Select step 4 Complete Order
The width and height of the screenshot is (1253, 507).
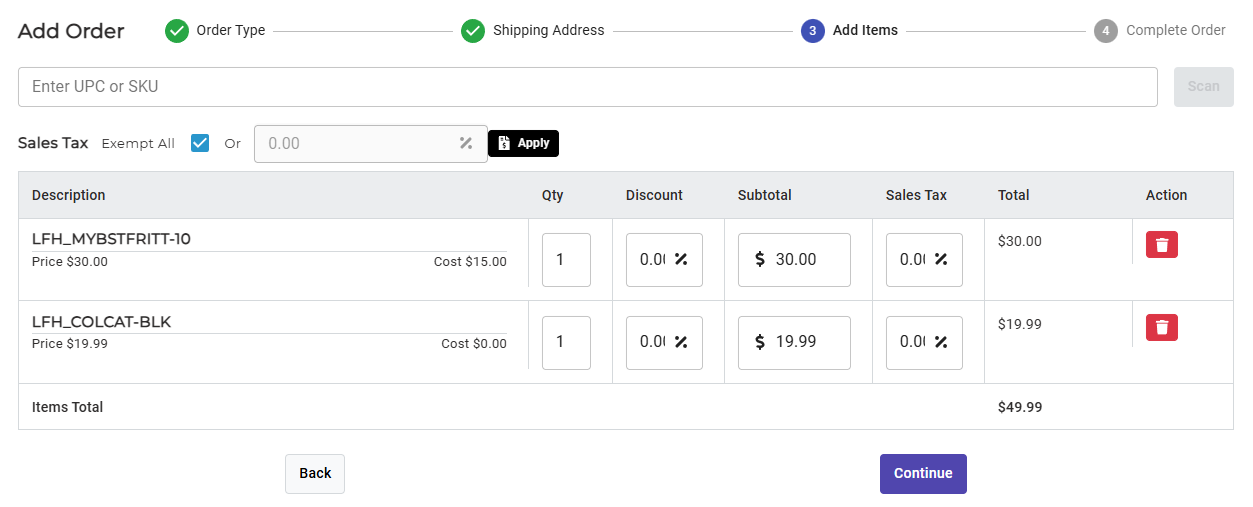click(1160, 31)
